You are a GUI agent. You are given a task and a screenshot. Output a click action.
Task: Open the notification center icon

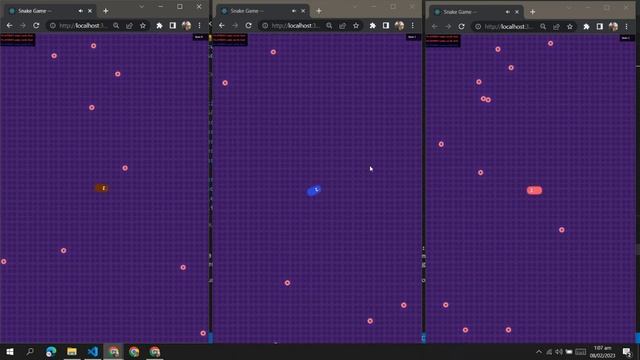pos(627,352)
